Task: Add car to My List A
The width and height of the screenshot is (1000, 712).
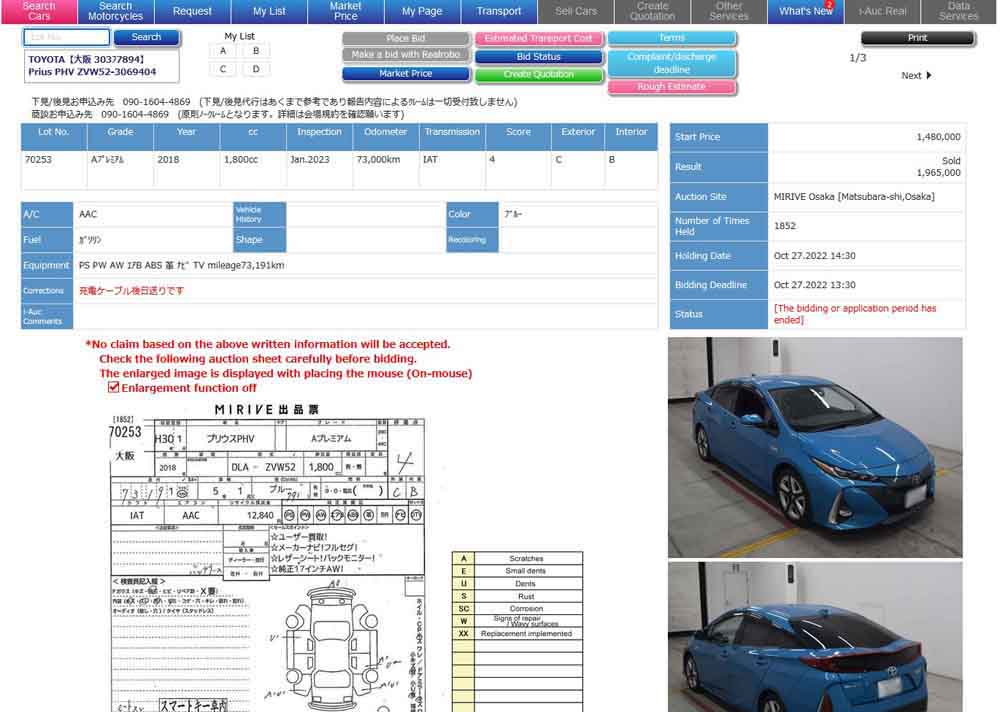Action: pyautogui.click(x=223, y=51)
